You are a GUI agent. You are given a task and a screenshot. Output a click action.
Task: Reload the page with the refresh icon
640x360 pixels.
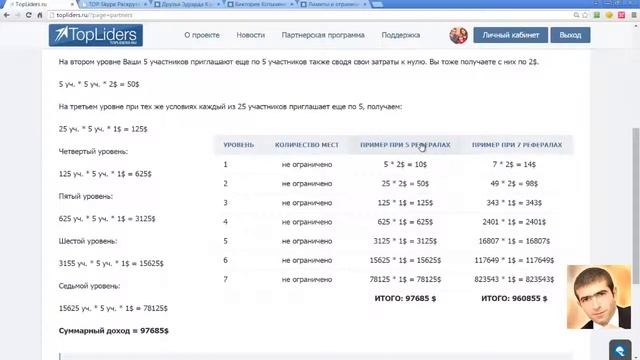28,15
